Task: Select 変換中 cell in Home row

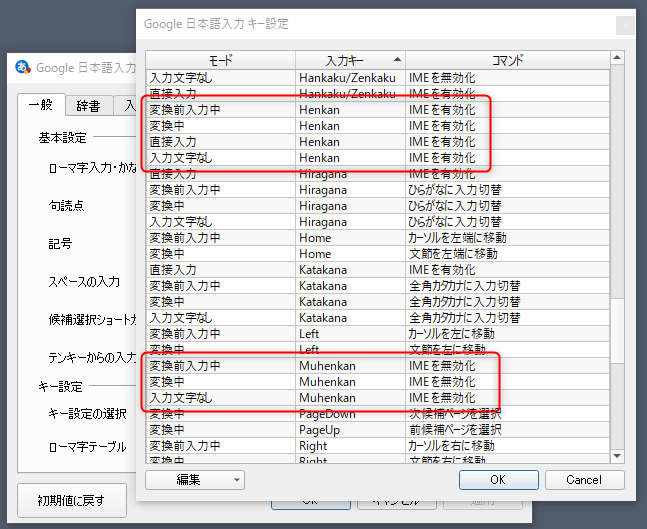Action: coord(221,254)
